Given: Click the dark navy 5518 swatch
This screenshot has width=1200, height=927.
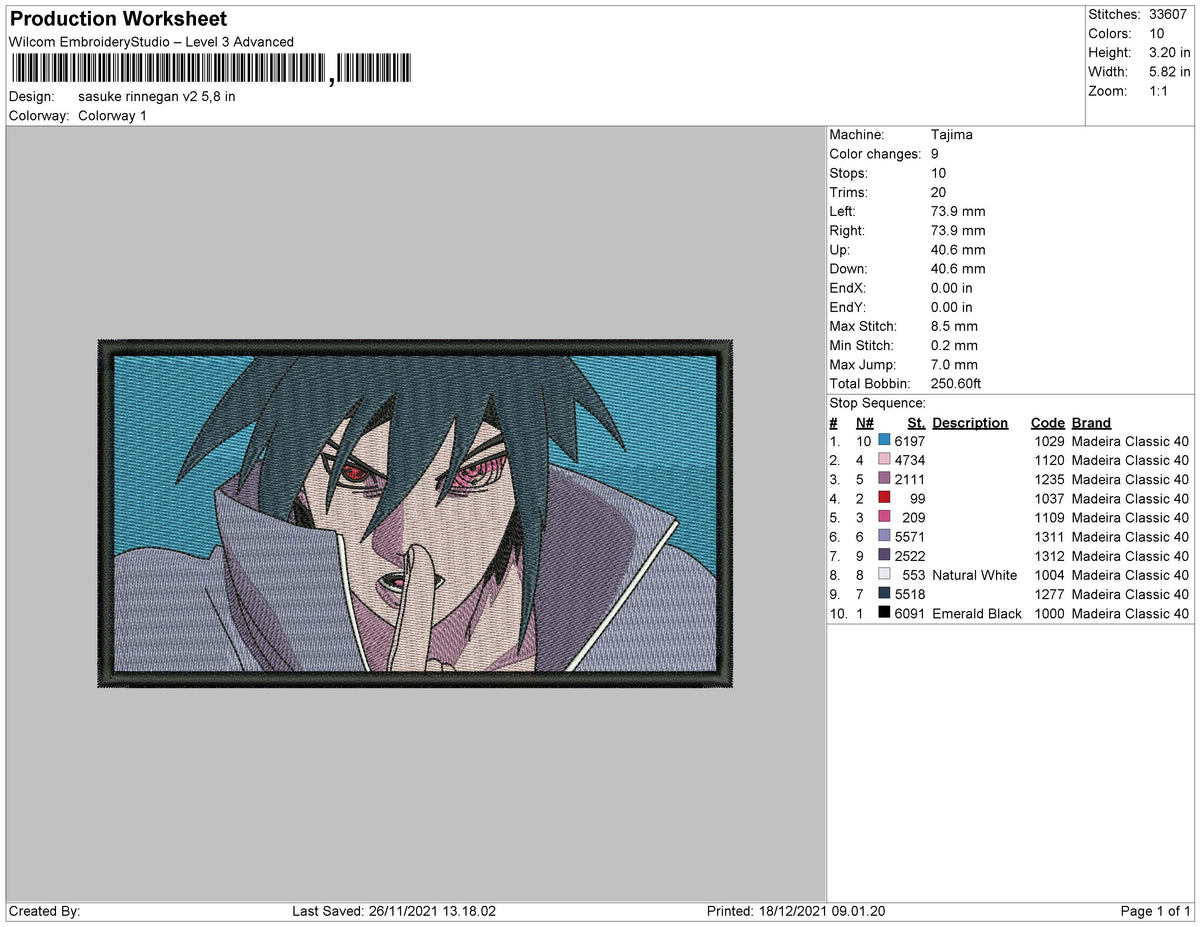Looking at the screenshot, I should point(886,594).
